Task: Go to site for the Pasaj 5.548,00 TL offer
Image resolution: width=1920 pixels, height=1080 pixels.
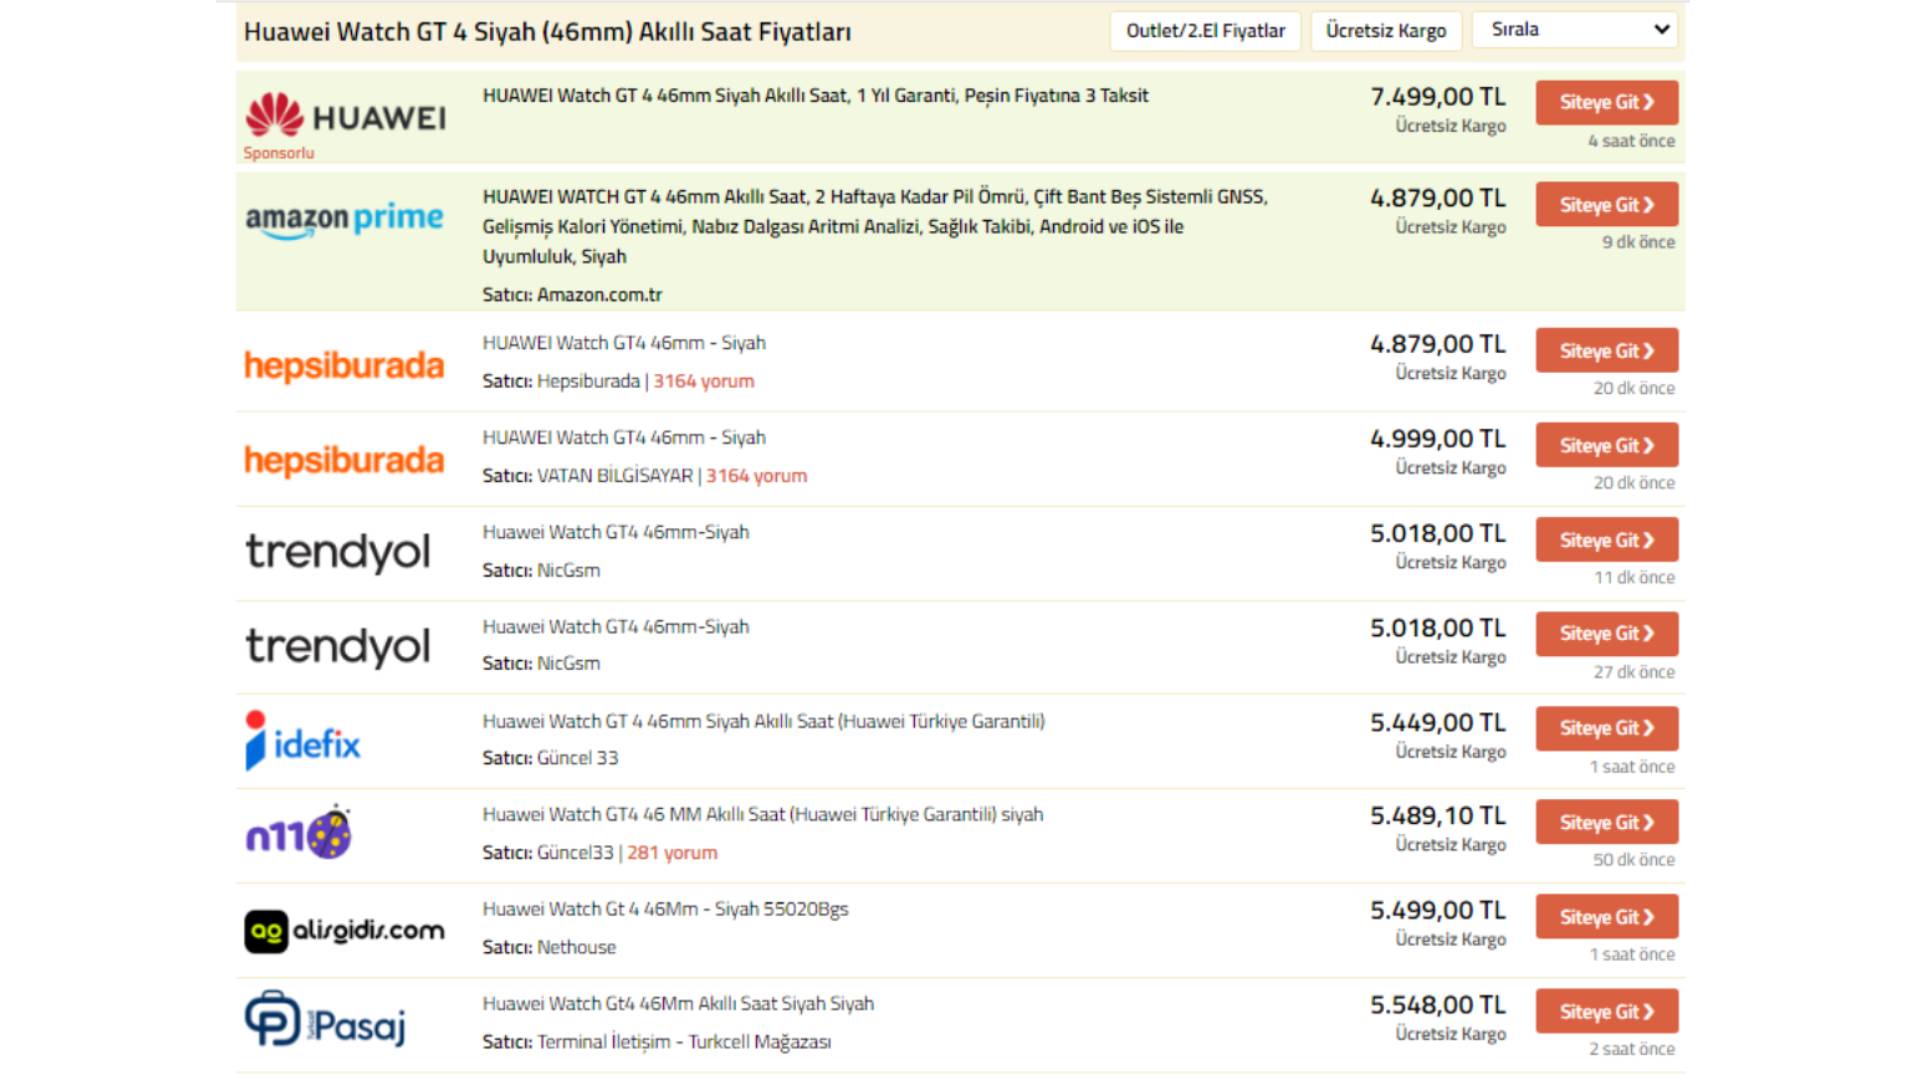Action: click(1607, 1012)
